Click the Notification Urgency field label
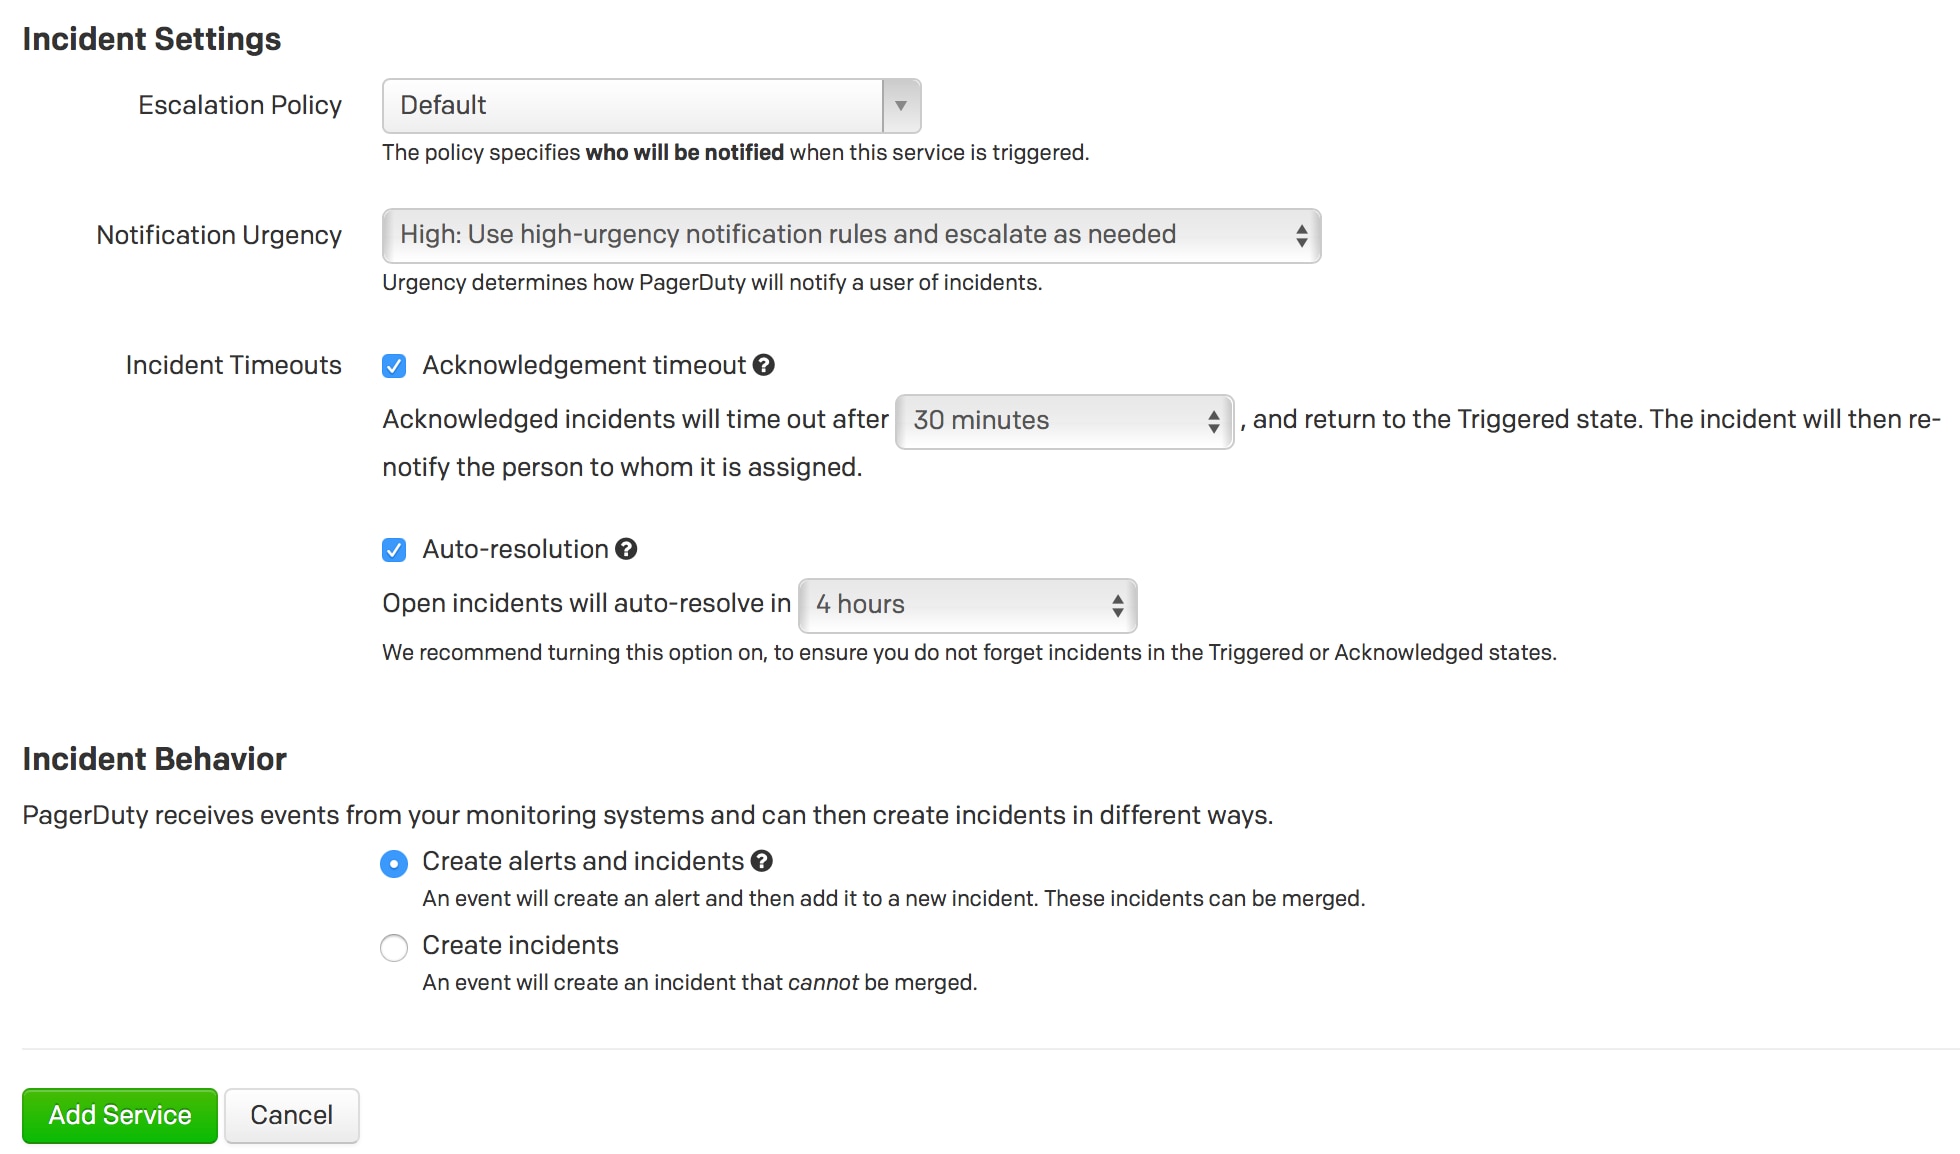Screen dimensions: 1960x1154 click(219, 235)
